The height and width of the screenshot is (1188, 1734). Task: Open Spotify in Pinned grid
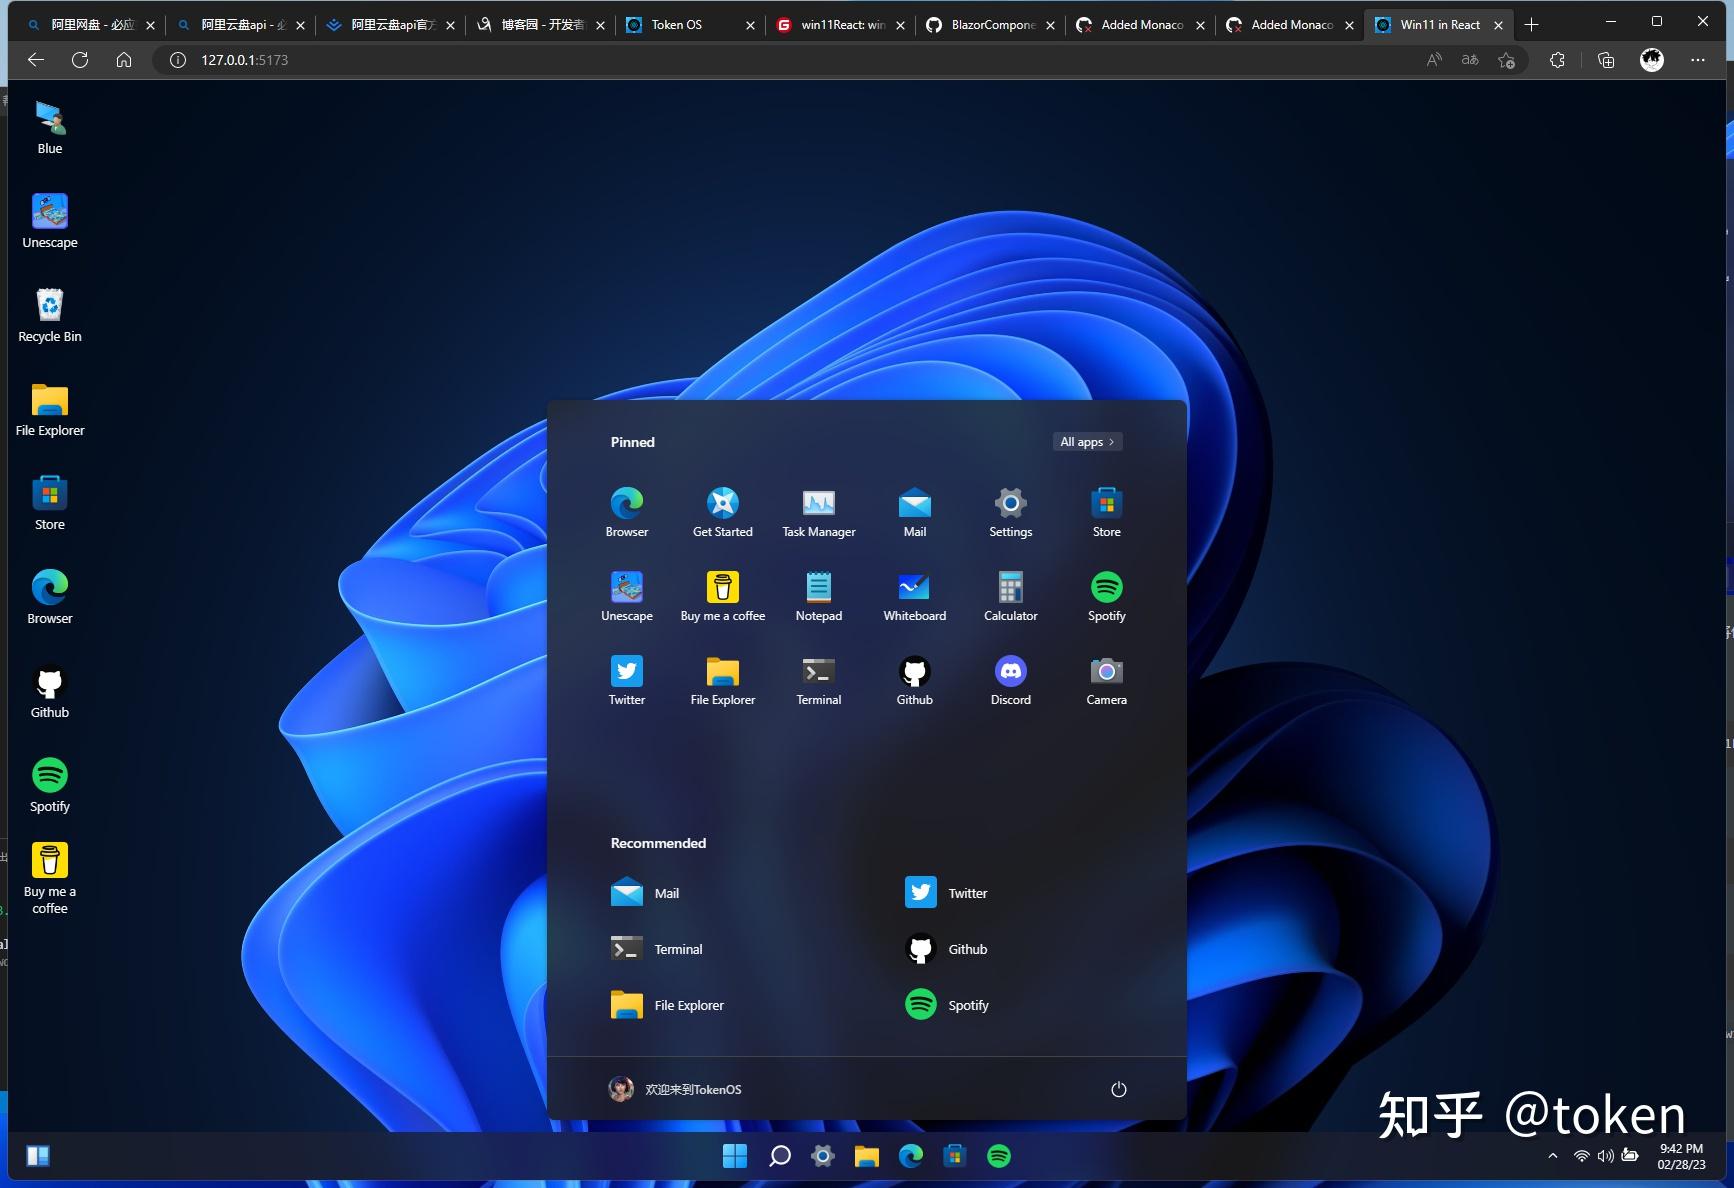[1107, 596]
